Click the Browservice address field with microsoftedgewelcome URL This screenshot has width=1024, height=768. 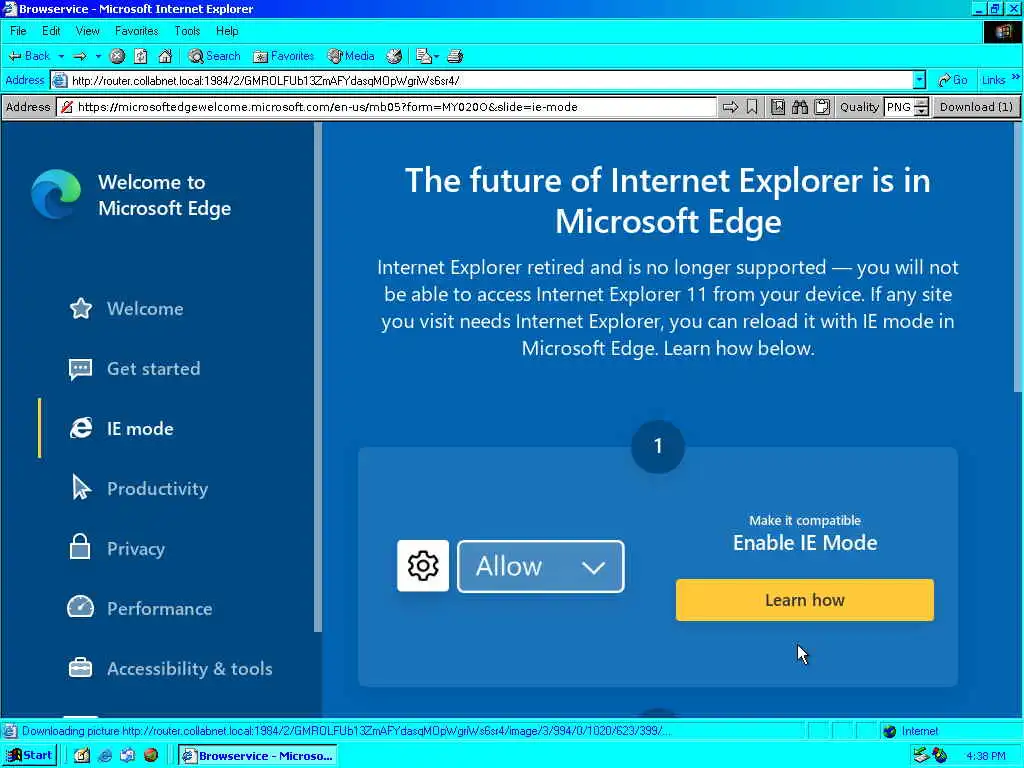[x=387, y=107]
